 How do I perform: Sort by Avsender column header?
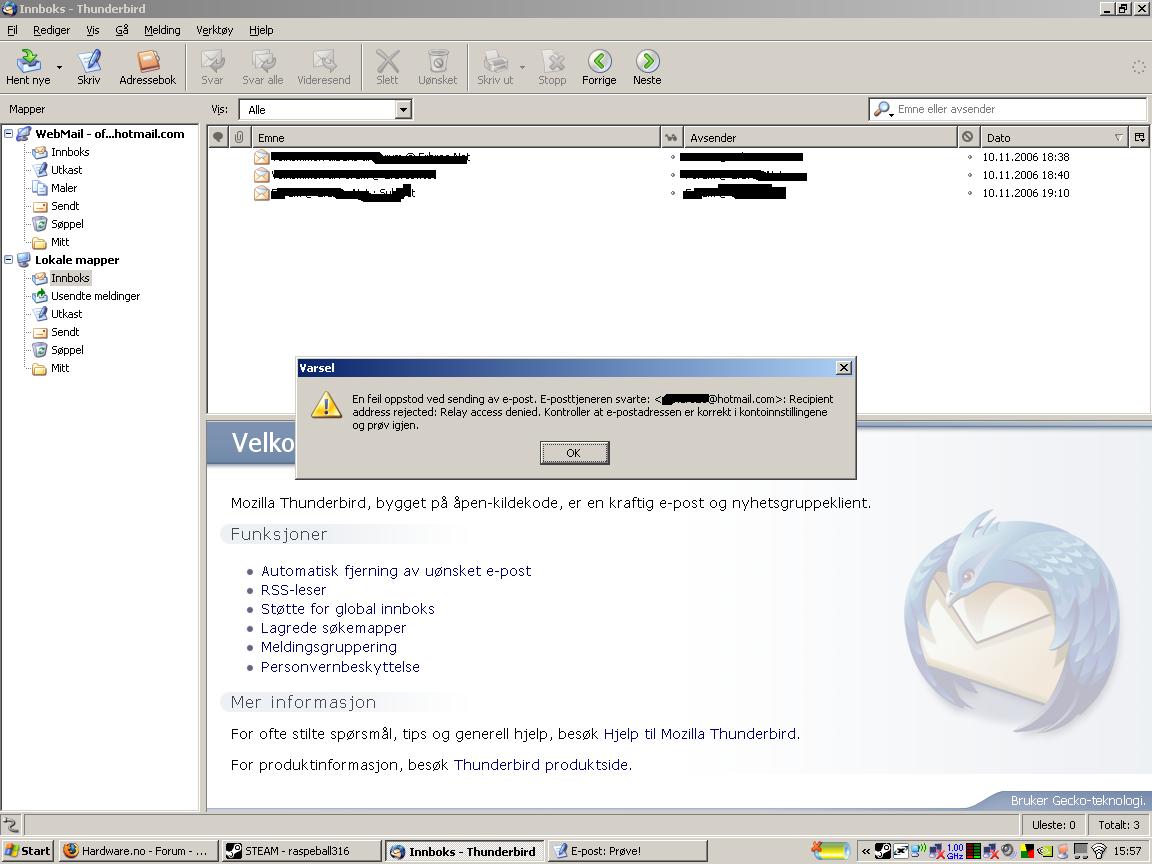(x=821, y=137)
